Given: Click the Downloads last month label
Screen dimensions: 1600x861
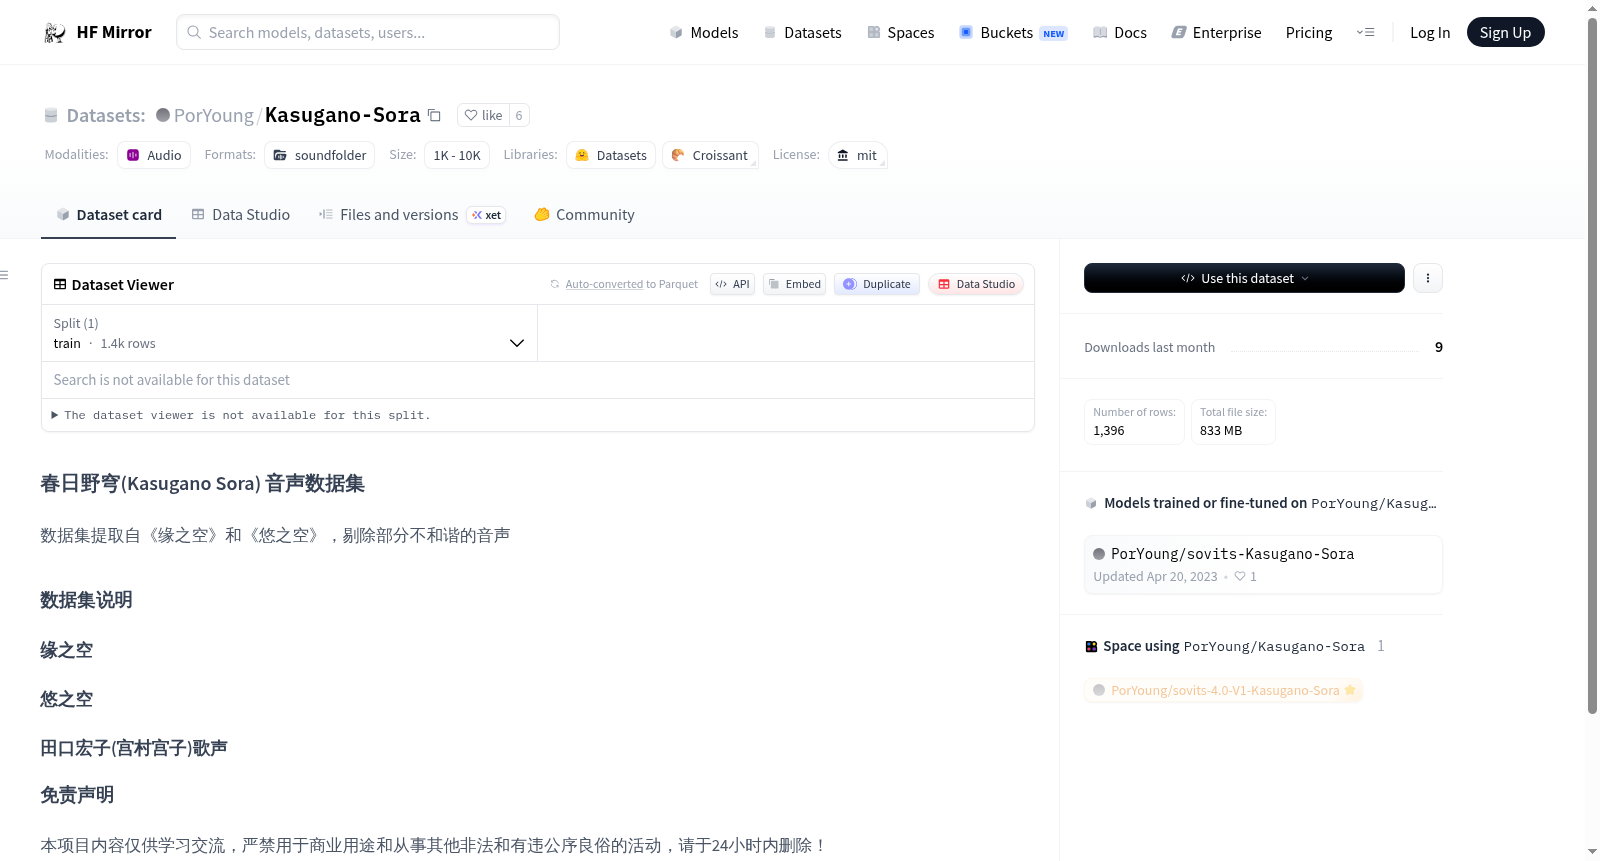Looking at the screenshot, I should click(1149, 347).
